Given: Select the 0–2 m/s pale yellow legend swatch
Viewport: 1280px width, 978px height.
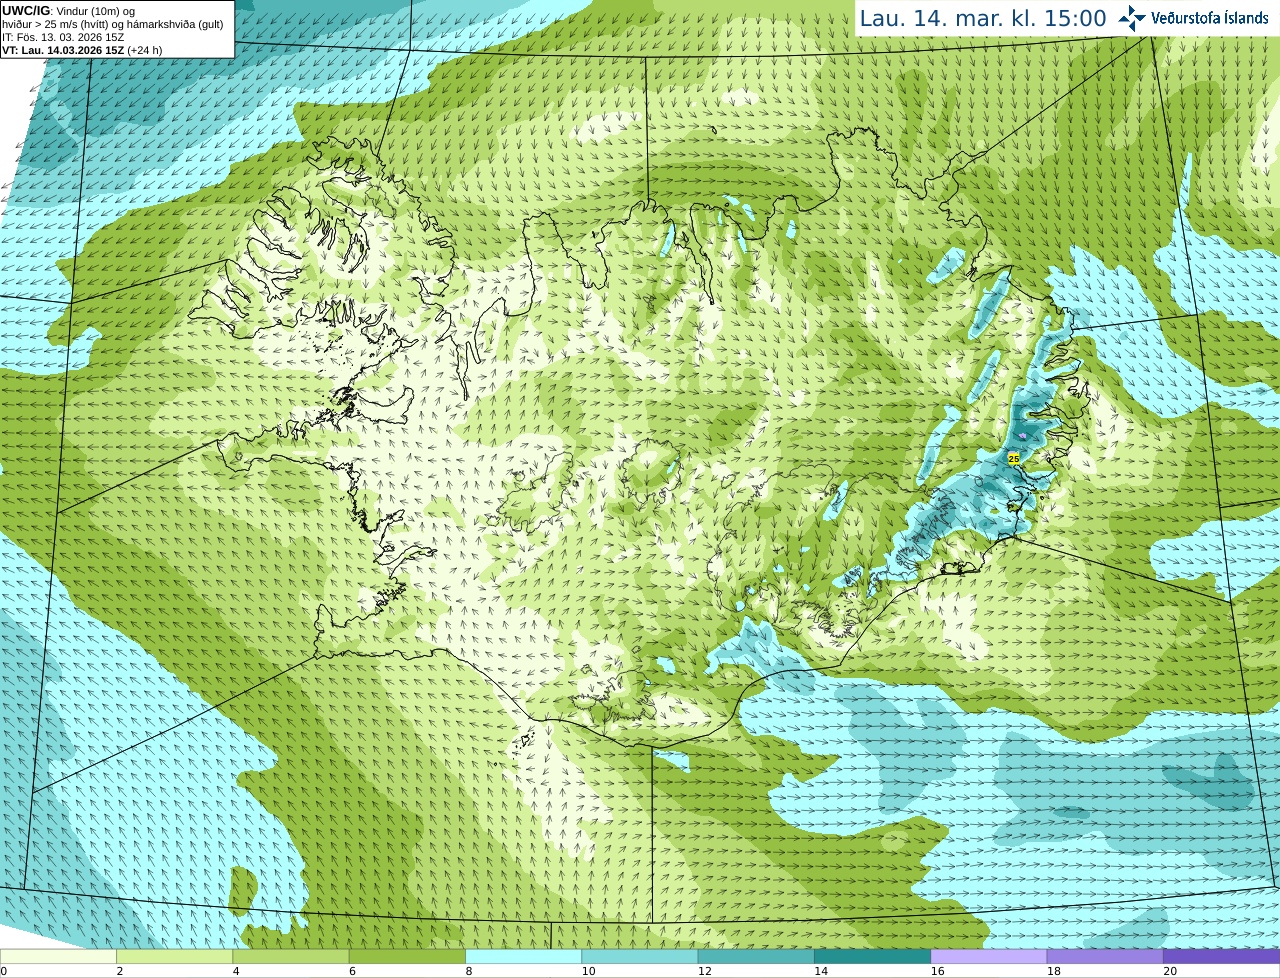Looking at the screenshot, I should [x=58, y=956].
